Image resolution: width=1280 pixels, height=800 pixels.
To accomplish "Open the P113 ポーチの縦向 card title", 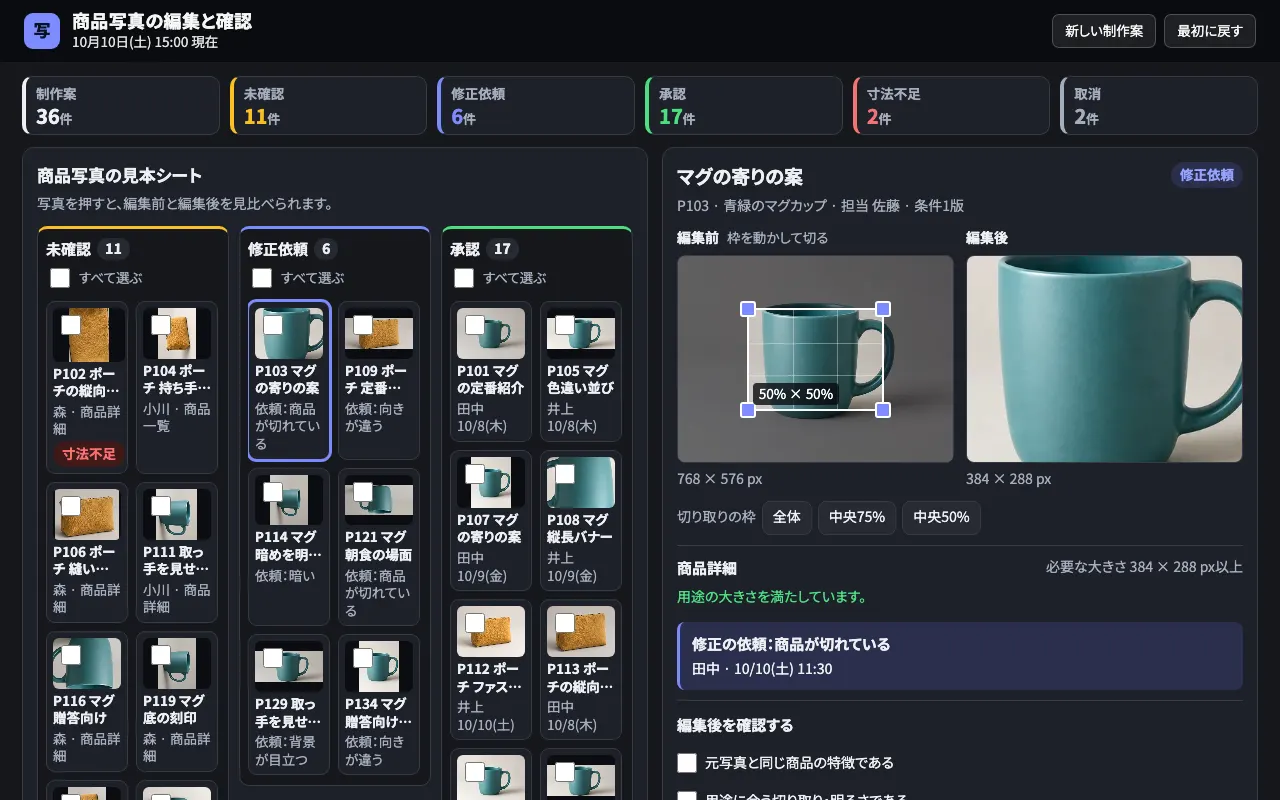I will tap(580, 677).
